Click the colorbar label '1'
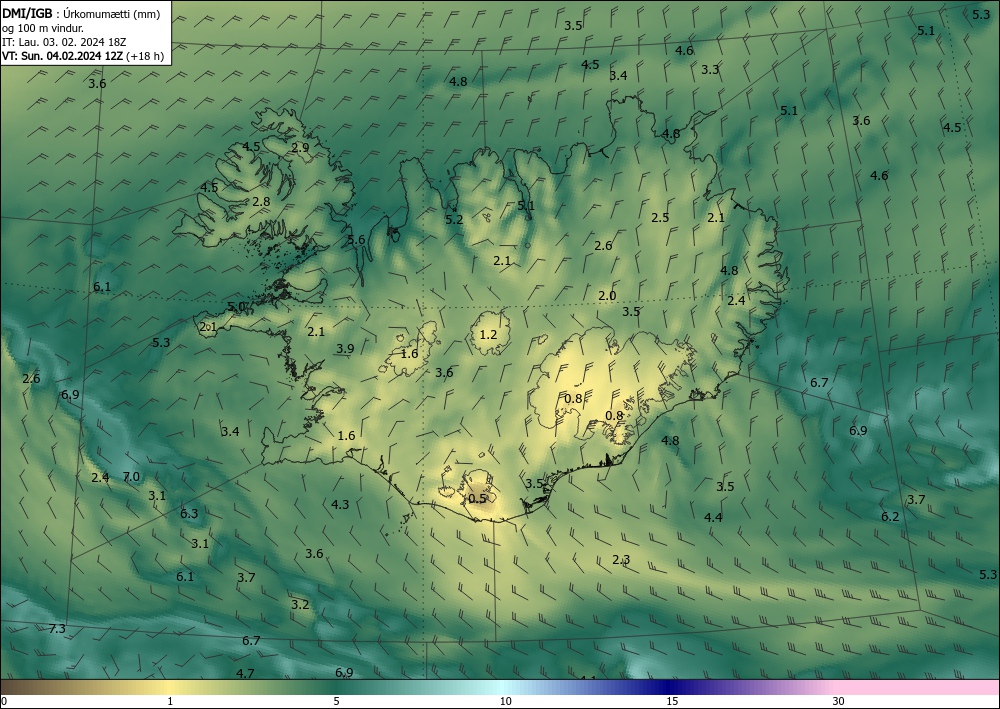This screenshot has height=709, width=1000. [x=170, y=701]
